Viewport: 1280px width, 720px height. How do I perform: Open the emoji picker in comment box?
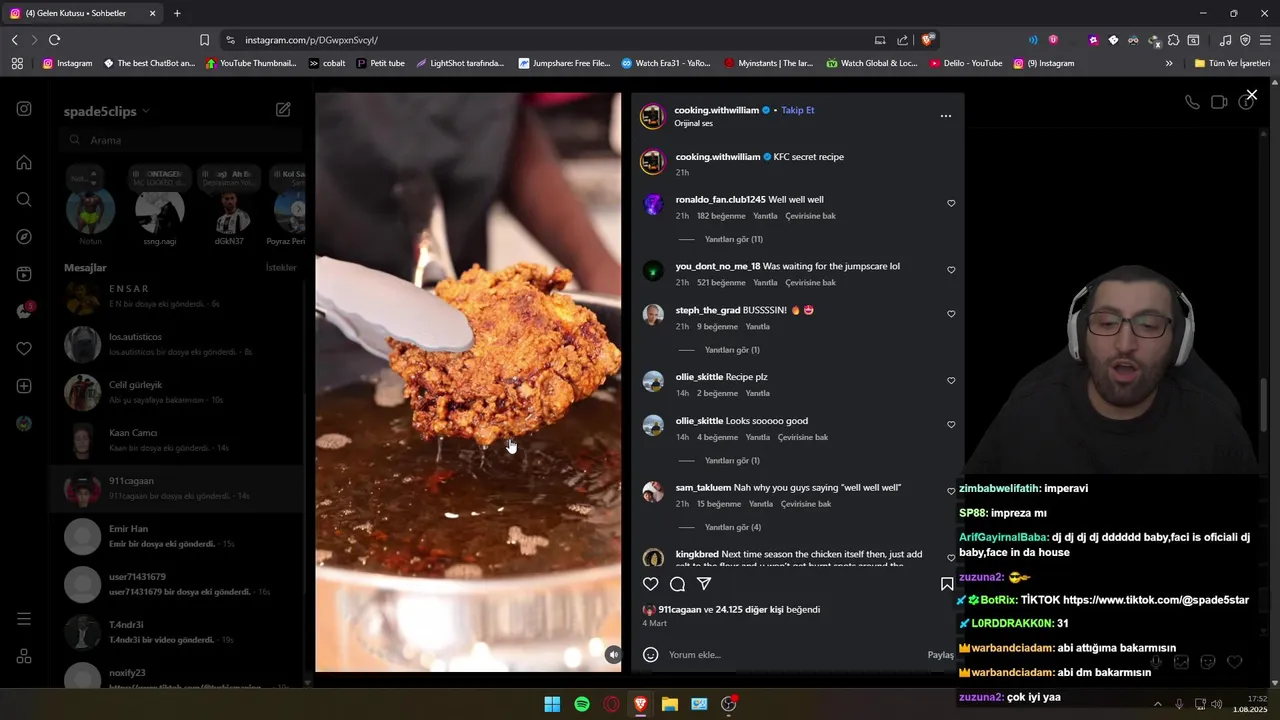(x=650, y=655)
